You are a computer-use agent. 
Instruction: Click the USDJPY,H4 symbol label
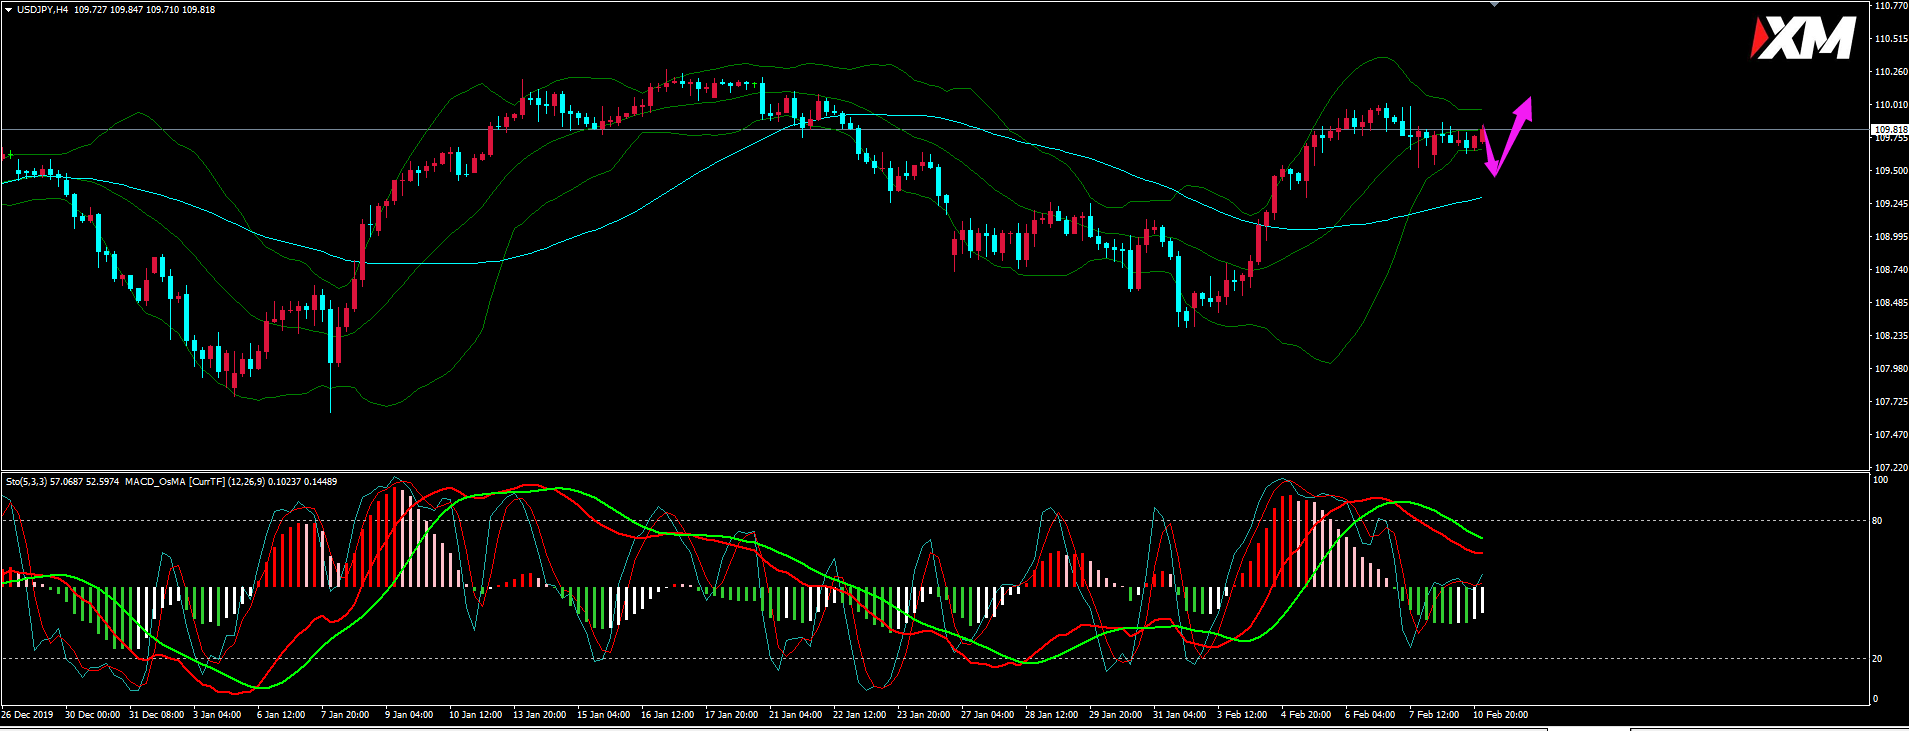pos(43,10)
